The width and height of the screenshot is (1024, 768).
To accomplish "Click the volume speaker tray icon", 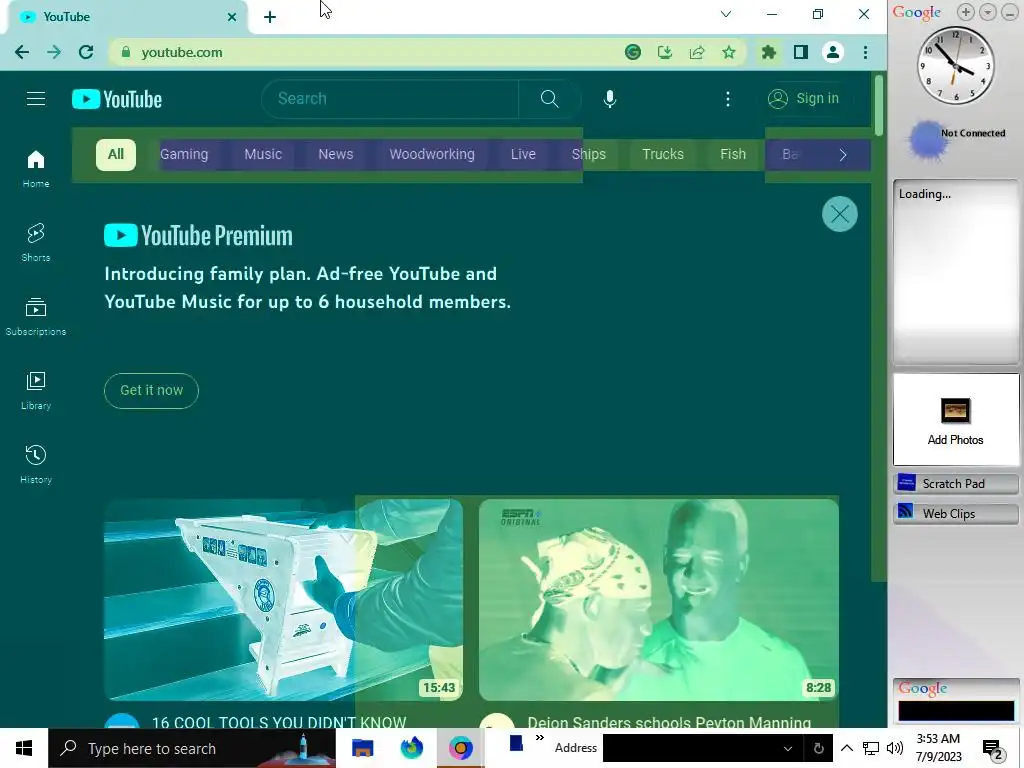I will 895,748.
